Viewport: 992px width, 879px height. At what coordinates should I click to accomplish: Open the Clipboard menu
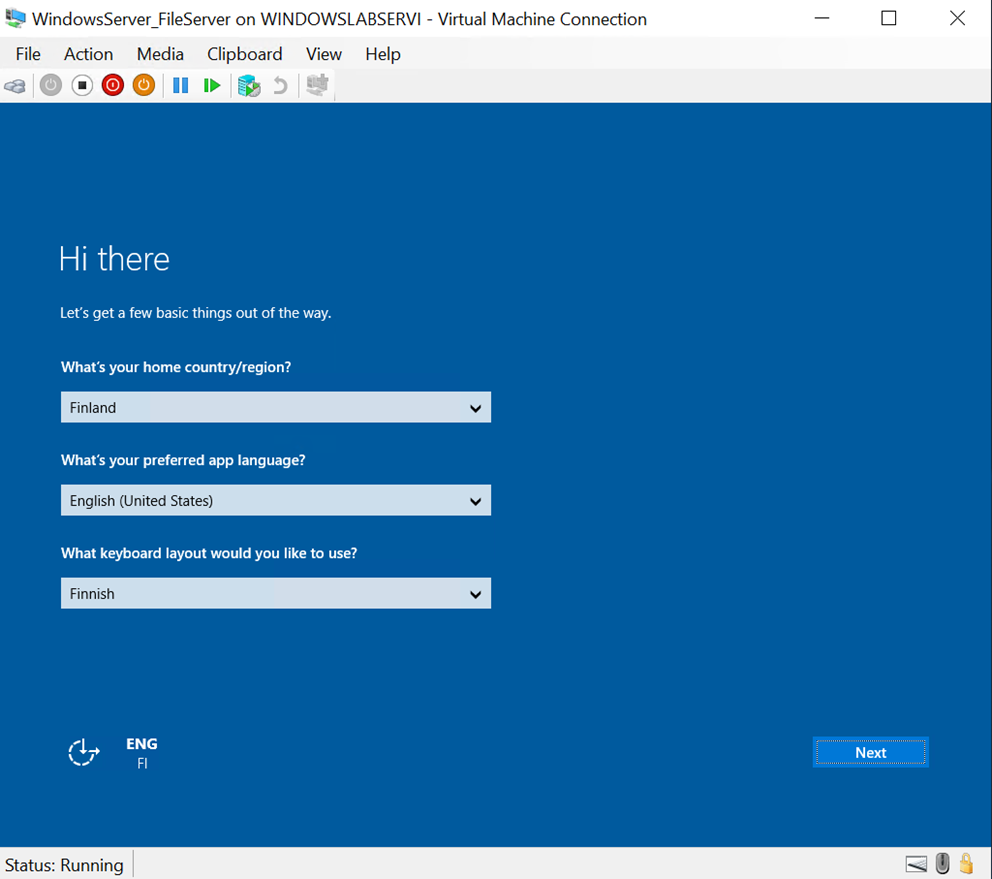click(x=244, y=54)
